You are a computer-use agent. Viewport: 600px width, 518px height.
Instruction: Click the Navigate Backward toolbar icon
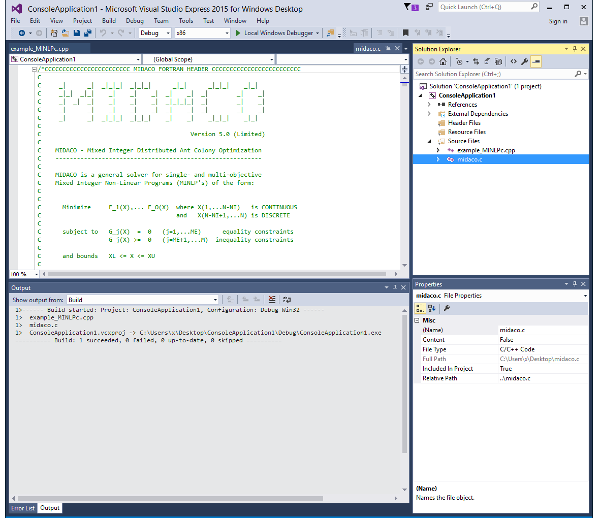[x=22, y=33]
